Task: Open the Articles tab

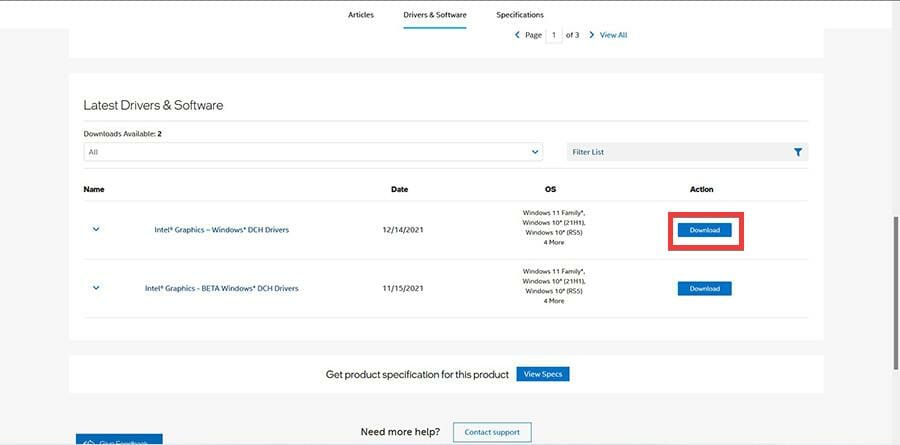Action: click(361, 15)
